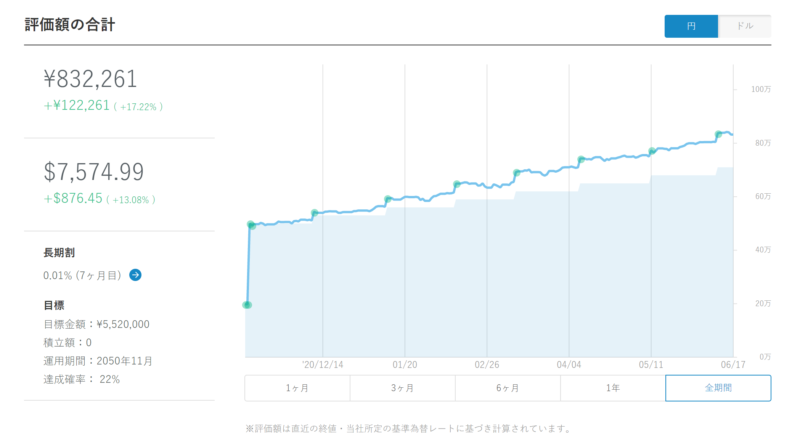Select the 6ヶ月 period tab
This screenshot has height=443, width=800.
coord(508,388)
